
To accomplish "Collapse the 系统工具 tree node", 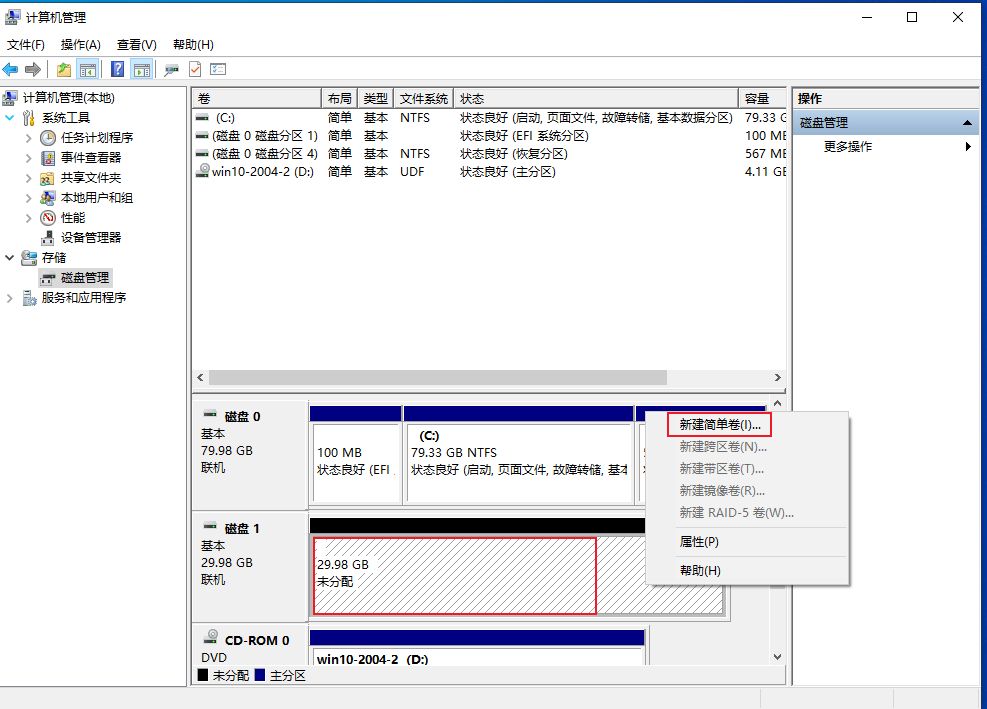I will tap(11, 118).
